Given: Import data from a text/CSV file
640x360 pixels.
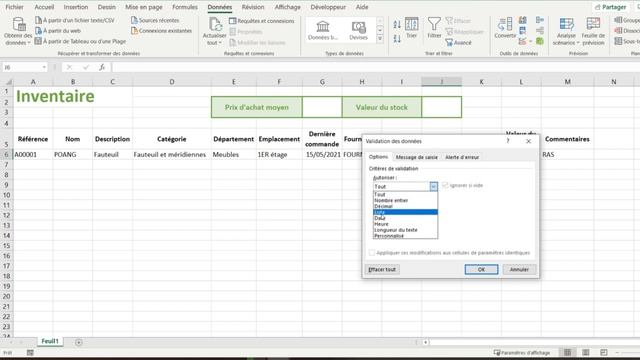Looking at the screenshot, I should (x=75, y=20).
